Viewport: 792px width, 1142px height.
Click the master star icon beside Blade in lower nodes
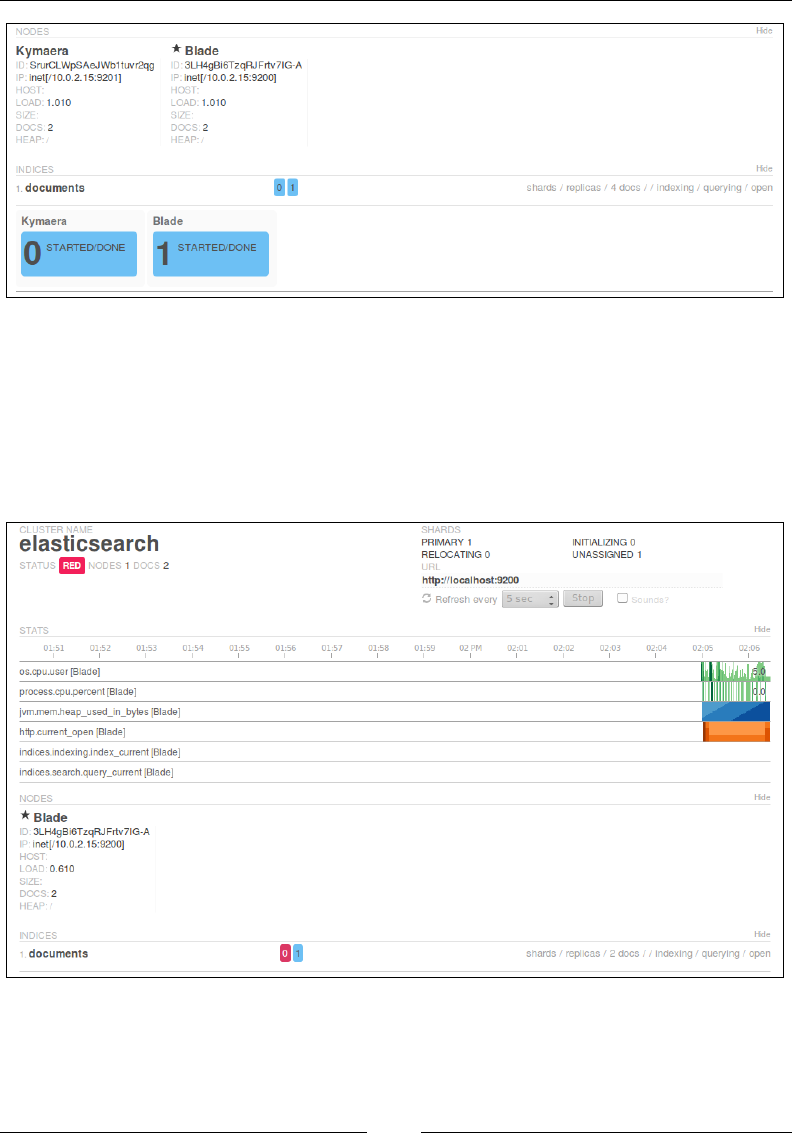[x=25, y=816]
